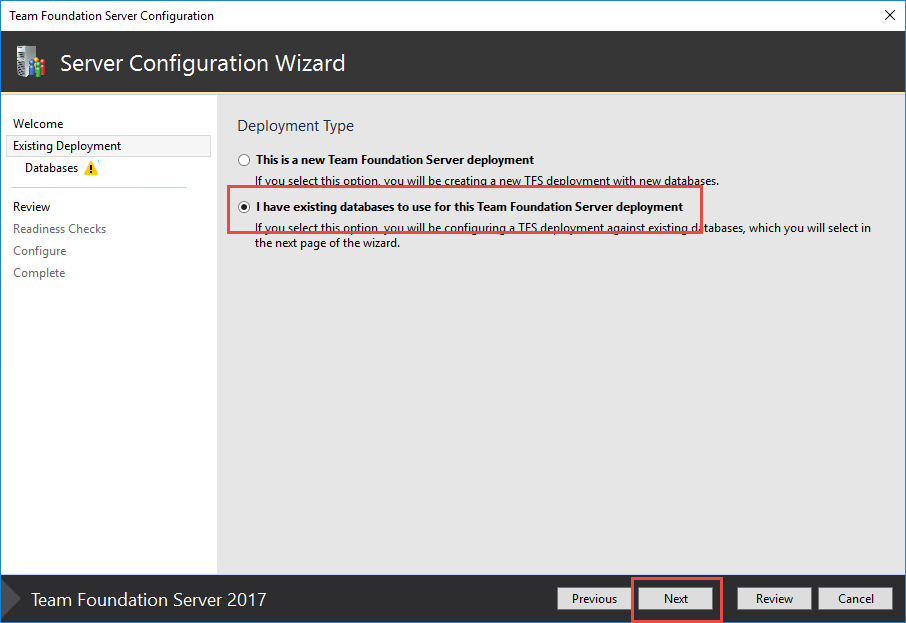The image size is (906, 623).
Task: Advance the wizard with the Next button
Action: click(x=675, y=599)
